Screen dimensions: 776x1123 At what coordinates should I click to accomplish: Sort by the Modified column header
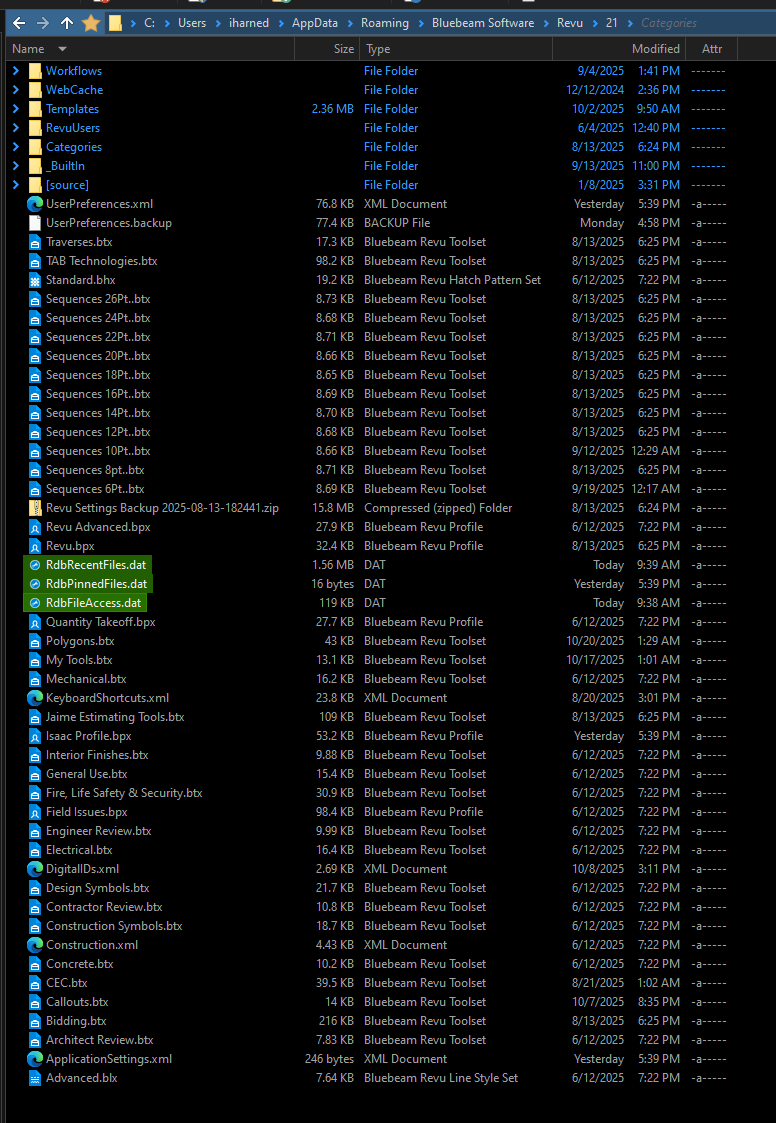point(656,49)
